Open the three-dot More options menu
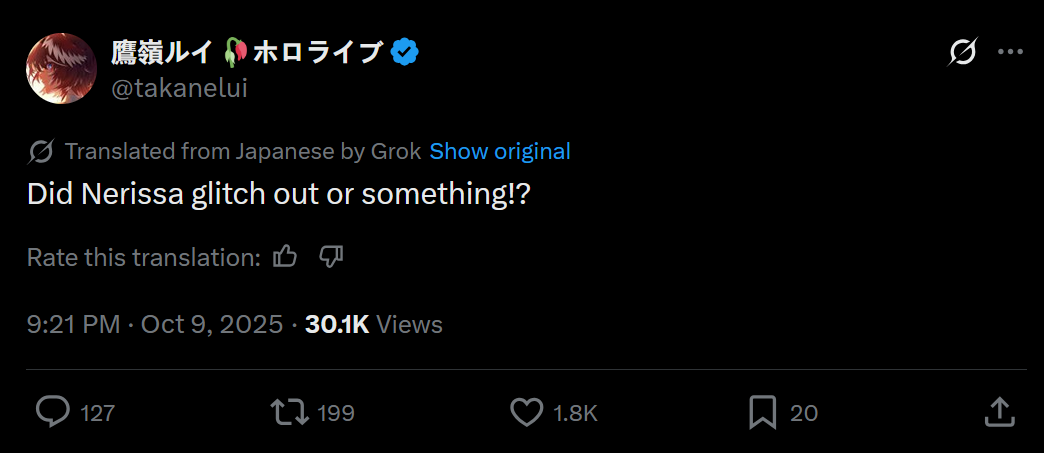The height and width of the screenshot is (453, 1044). 1011,52
